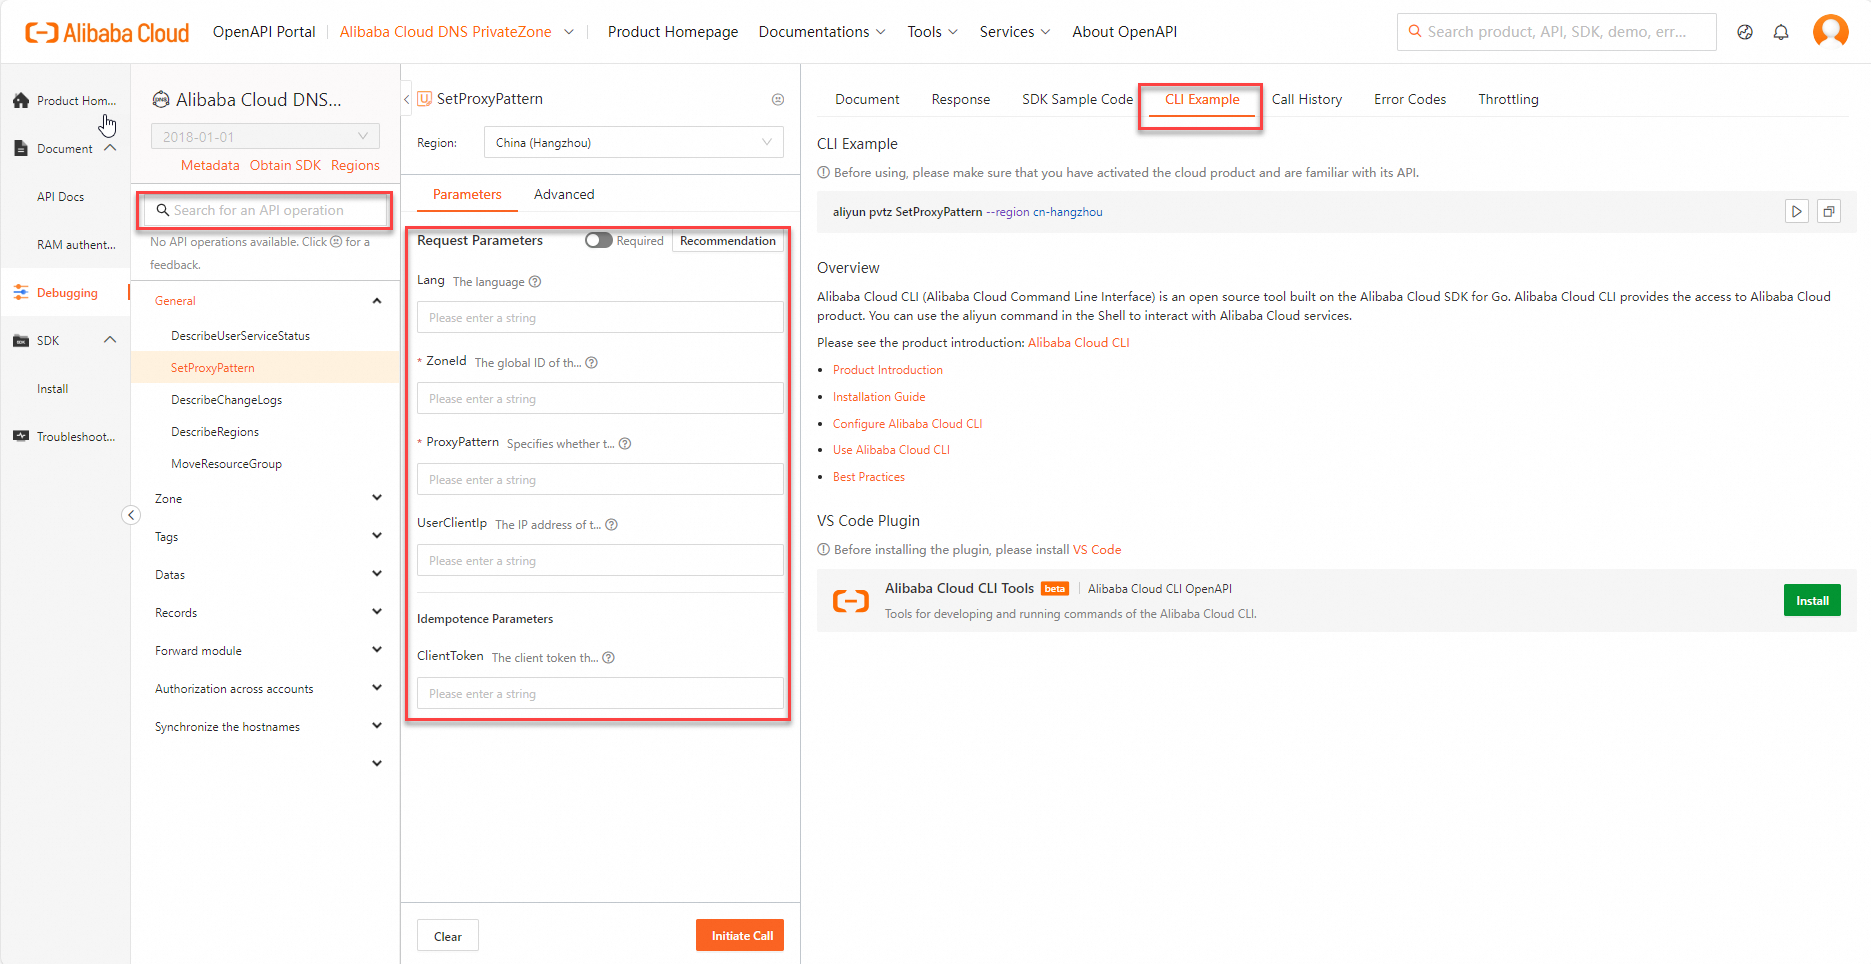The width and height of the screenshot is (1871, 964).
Task: Open the Document section icon in left sidebar
Action: tap(20, 148)
